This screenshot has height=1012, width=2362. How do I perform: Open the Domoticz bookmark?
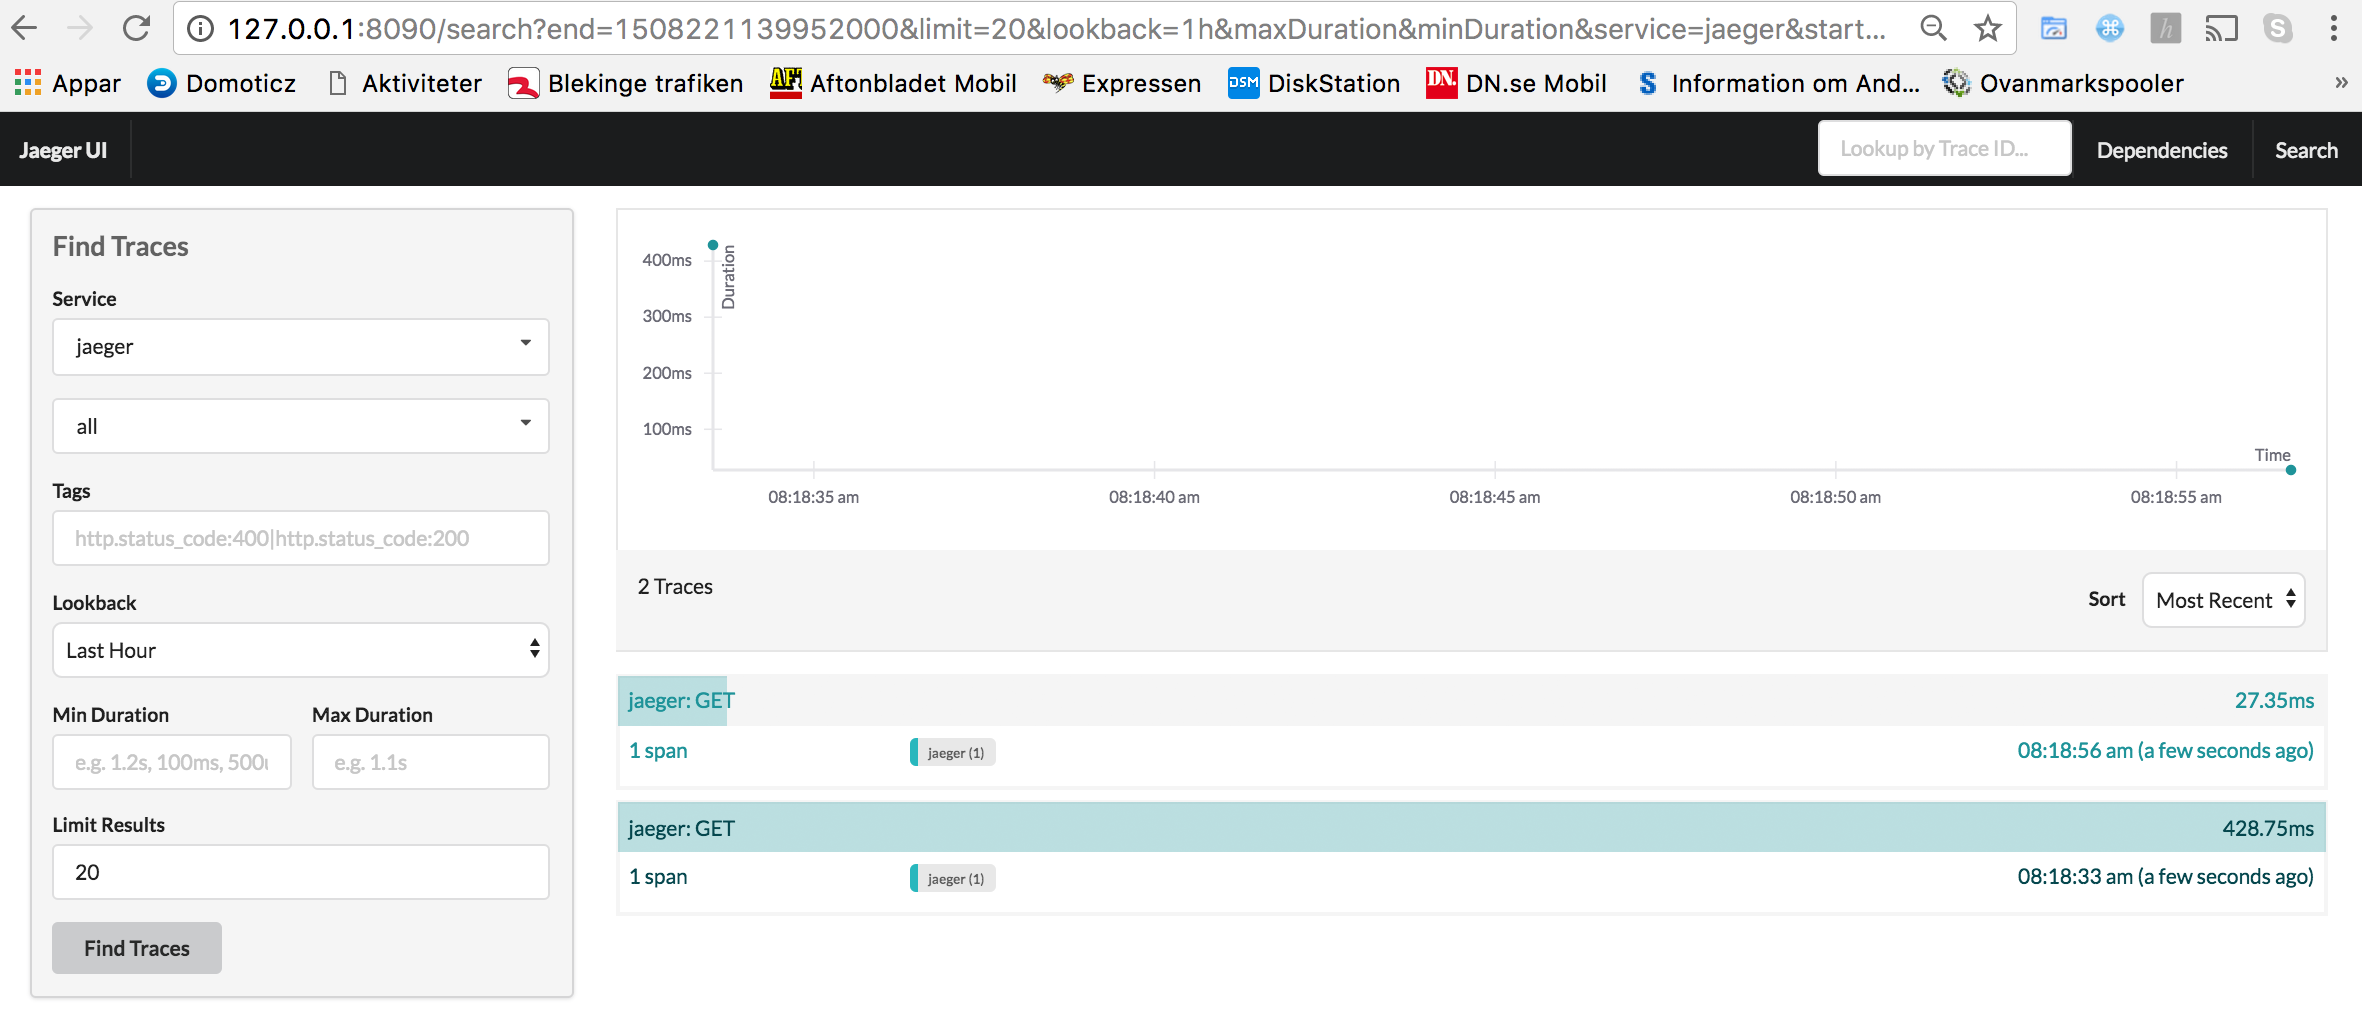pos(222,83)
